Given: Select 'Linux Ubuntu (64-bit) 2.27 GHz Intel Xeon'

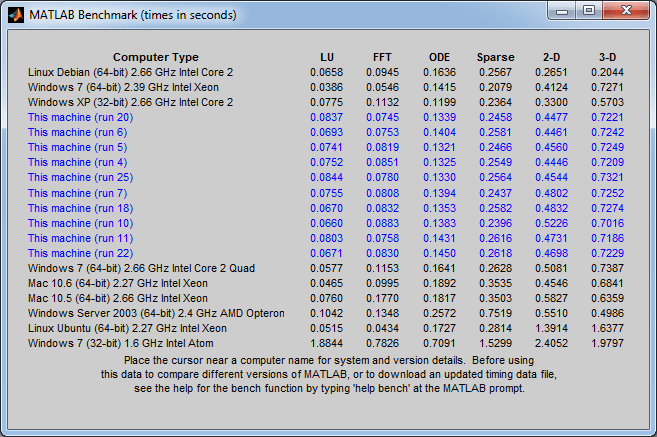Looking at the screenshot, I should 127,328.
